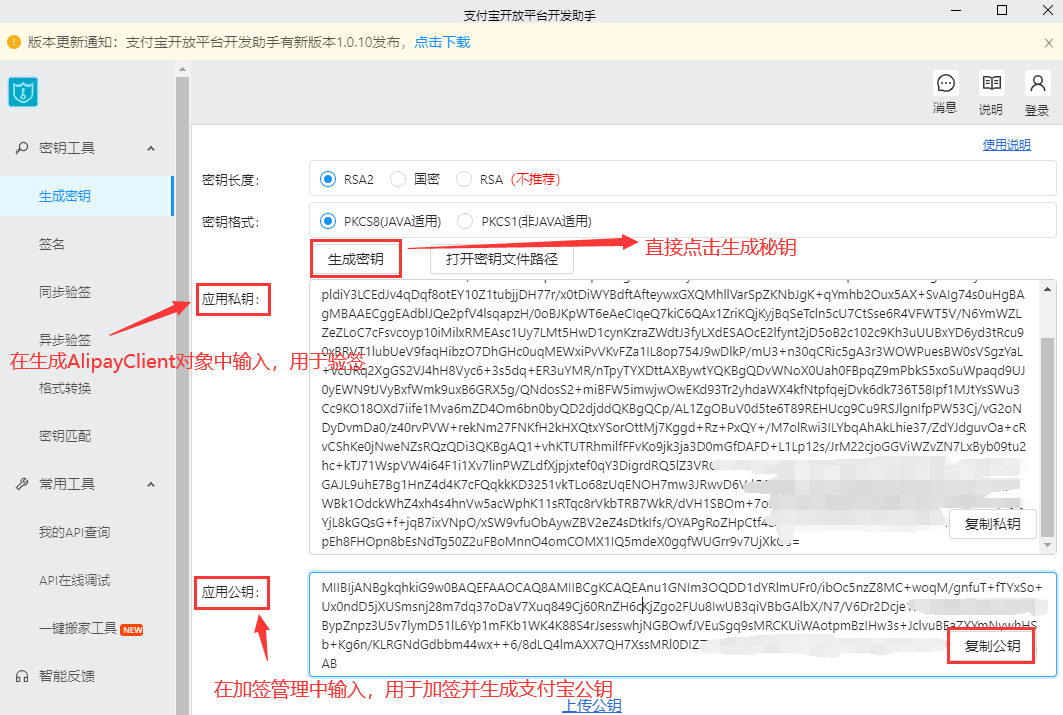Image resolution: width=1063 pixels, height=715 pixels.
Task: Collapse the 常用工具 section chevron
Action: tap(151, 484)
